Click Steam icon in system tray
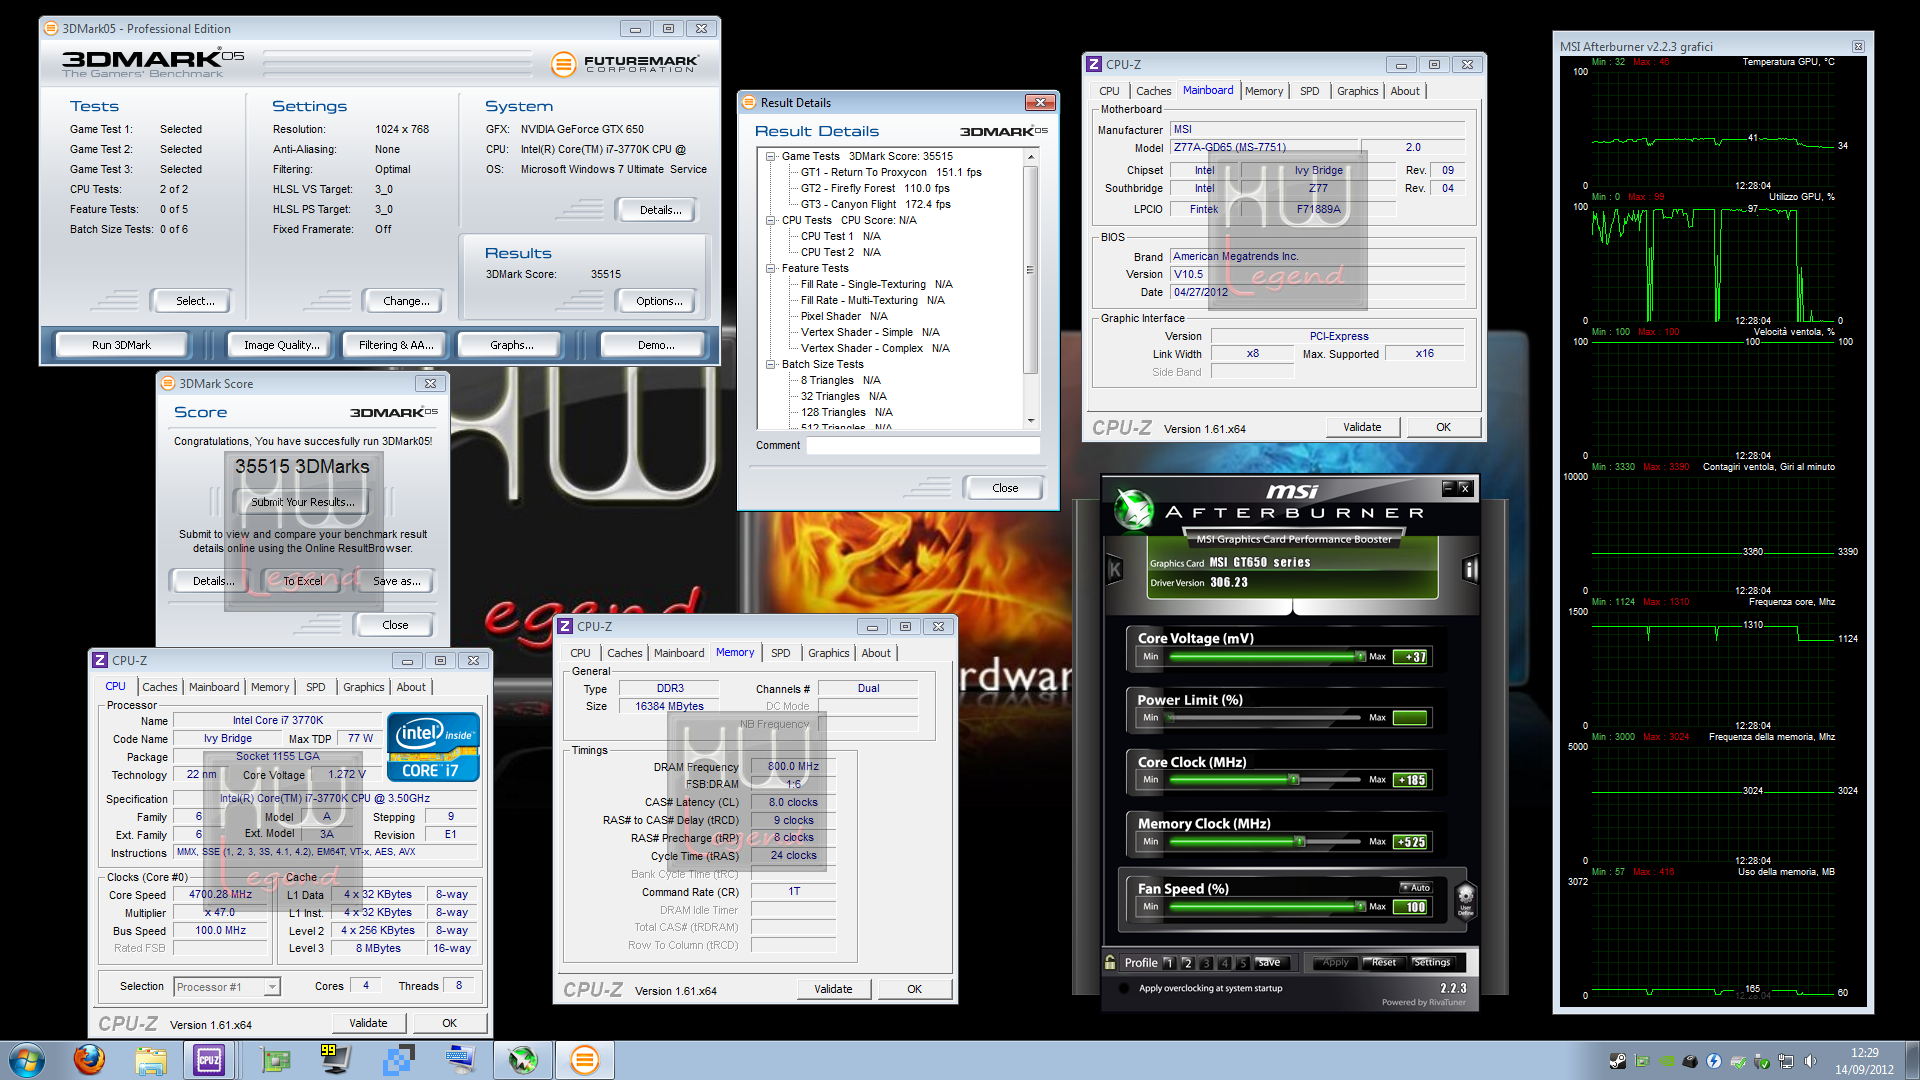Screen dimensions: 1920x1080 [1617, 1061]
